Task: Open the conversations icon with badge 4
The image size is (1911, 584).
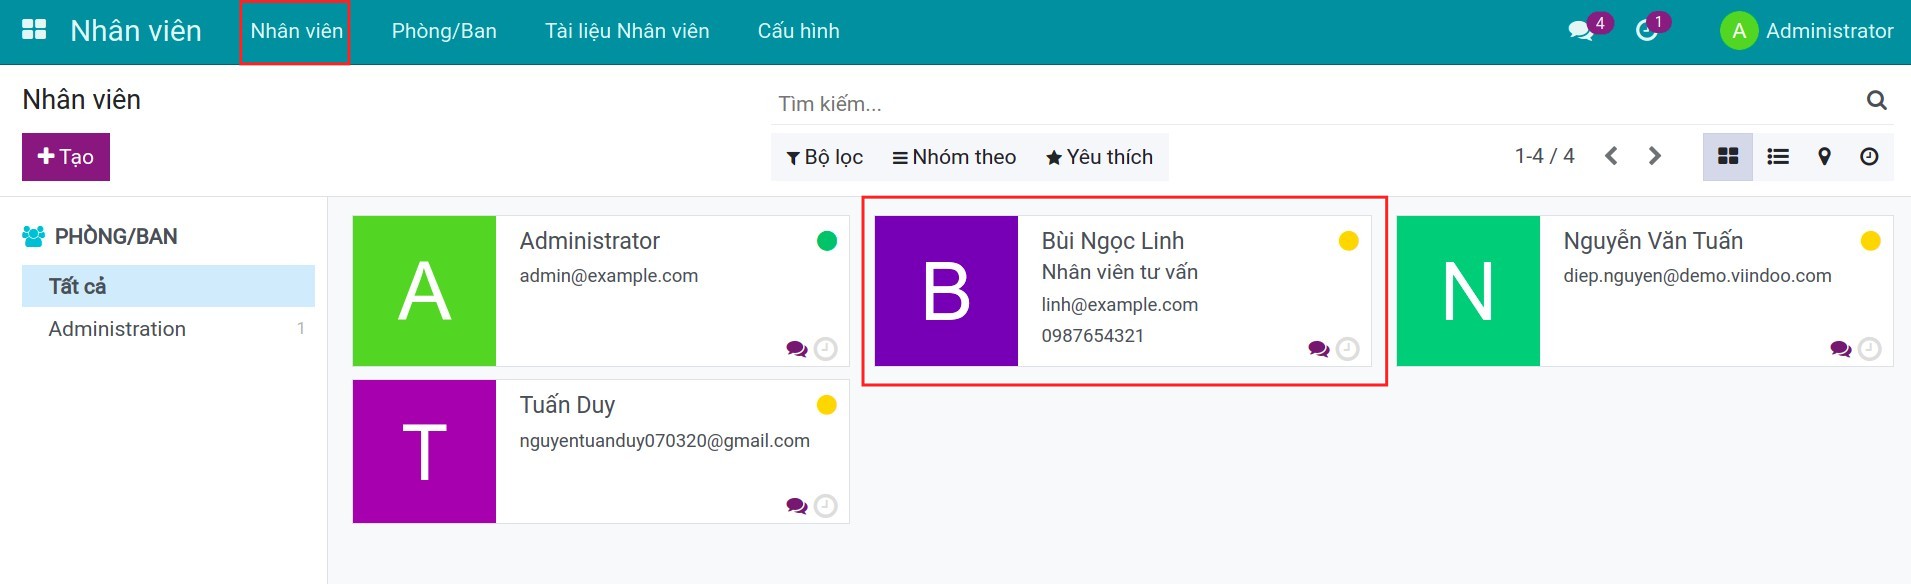Action: click(1581, 31)
